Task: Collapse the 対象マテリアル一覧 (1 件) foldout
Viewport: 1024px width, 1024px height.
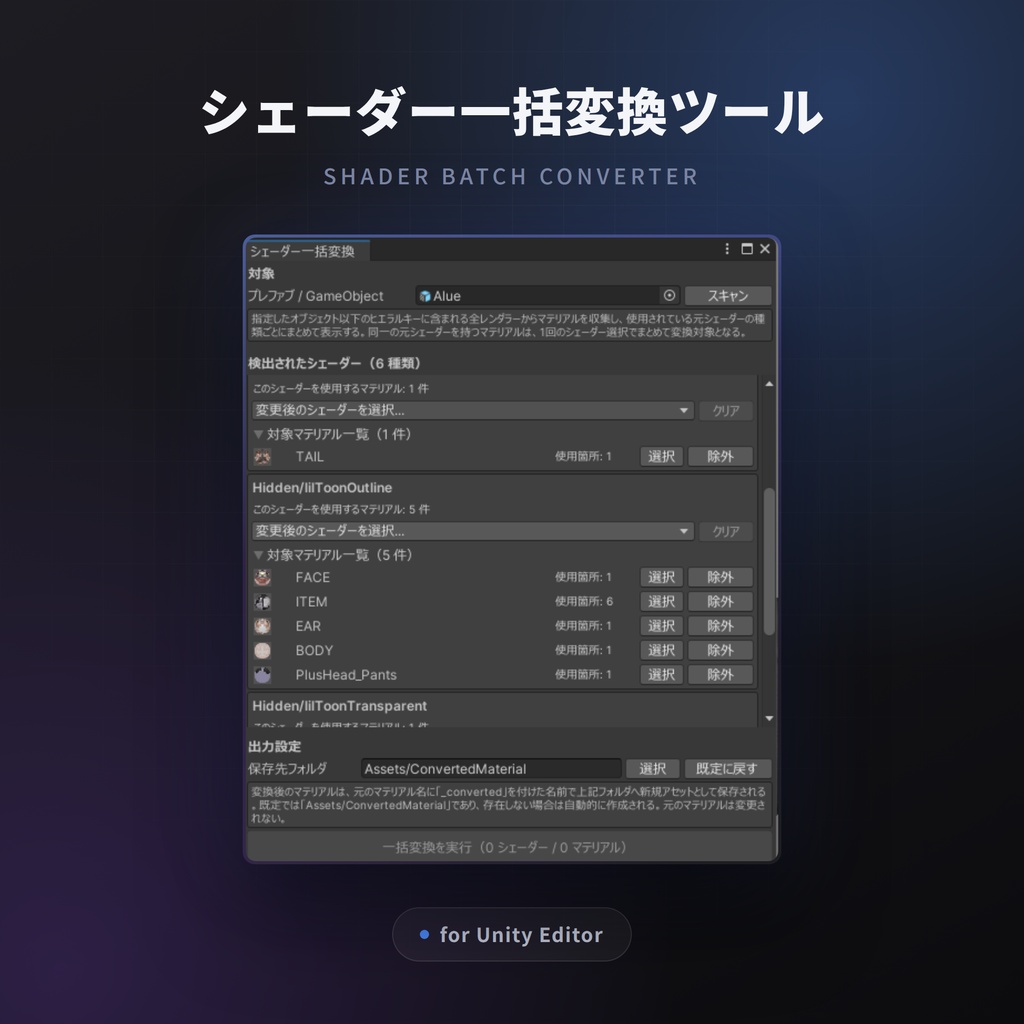Action: click(259, 434)
